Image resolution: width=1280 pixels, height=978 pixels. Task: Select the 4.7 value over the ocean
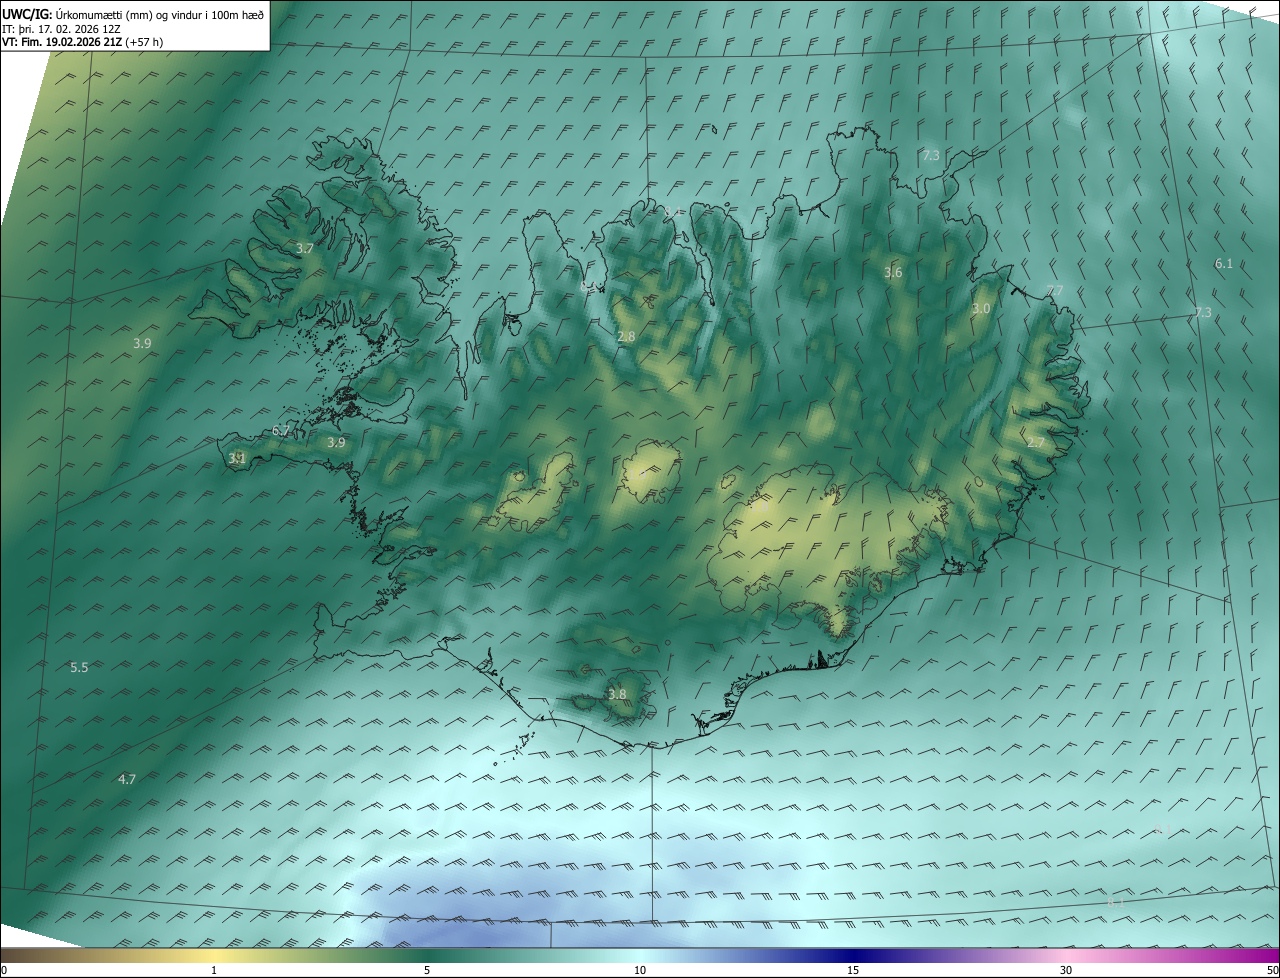coord(127,778)
